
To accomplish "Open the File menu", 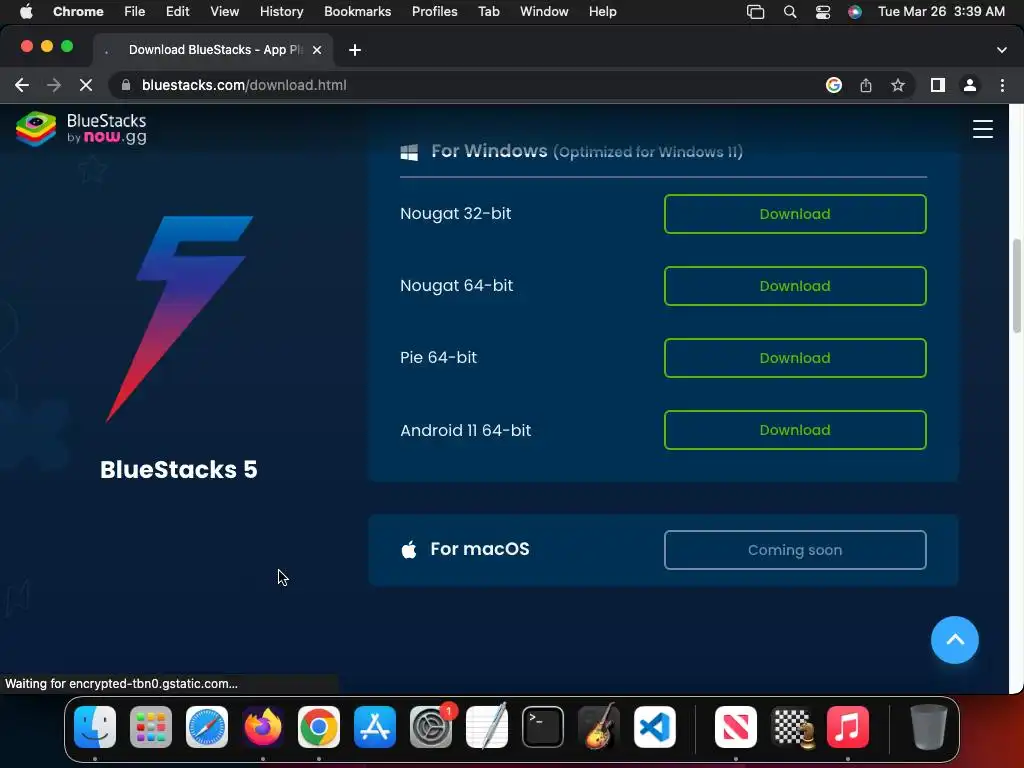I will pyautogui.click(x=135, y=11).
